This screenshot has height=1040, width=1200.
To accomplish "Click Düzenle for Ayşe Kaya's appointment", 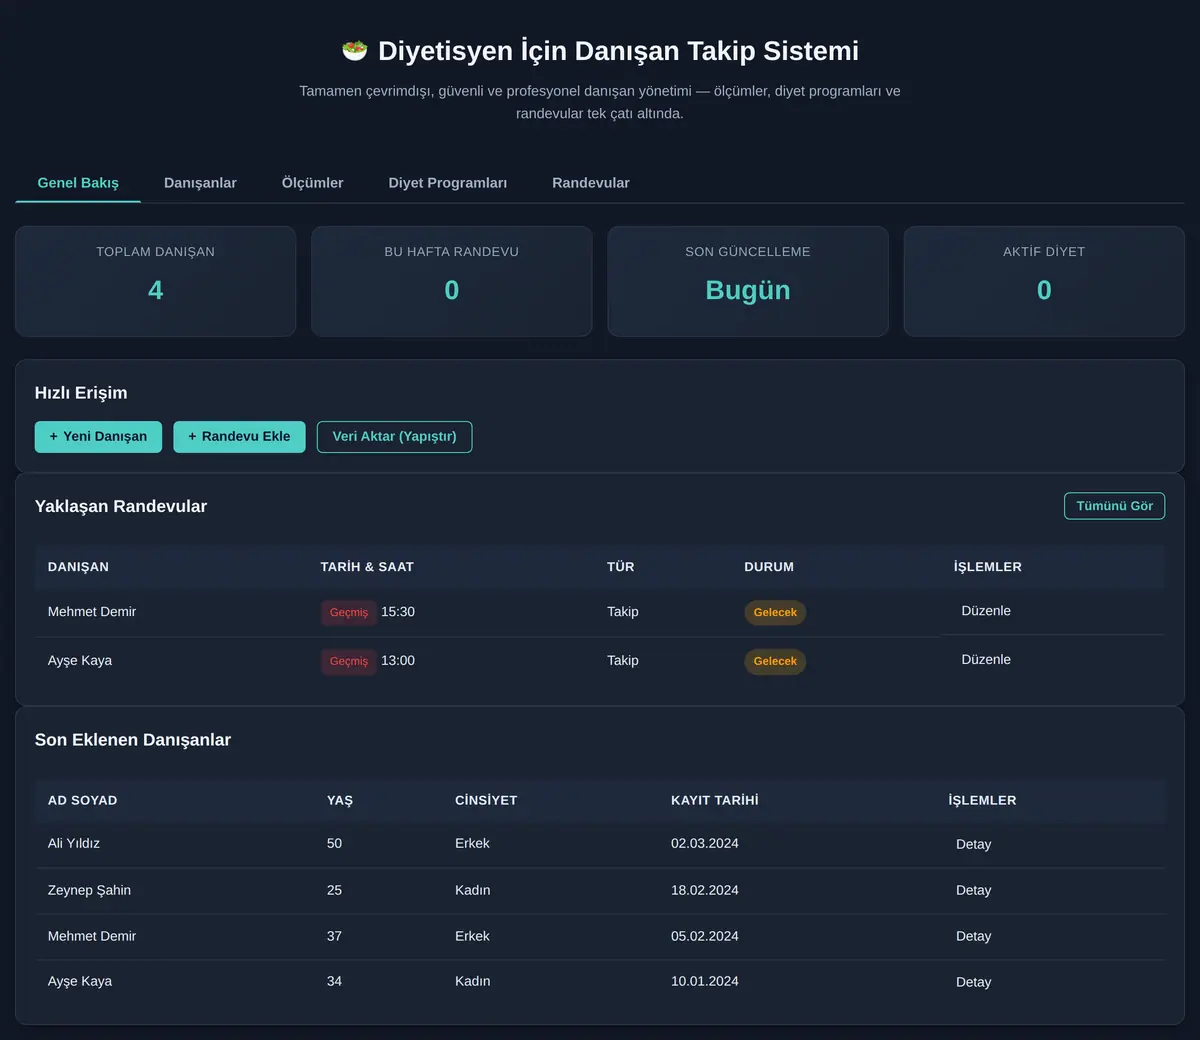I will coord(986,660).
